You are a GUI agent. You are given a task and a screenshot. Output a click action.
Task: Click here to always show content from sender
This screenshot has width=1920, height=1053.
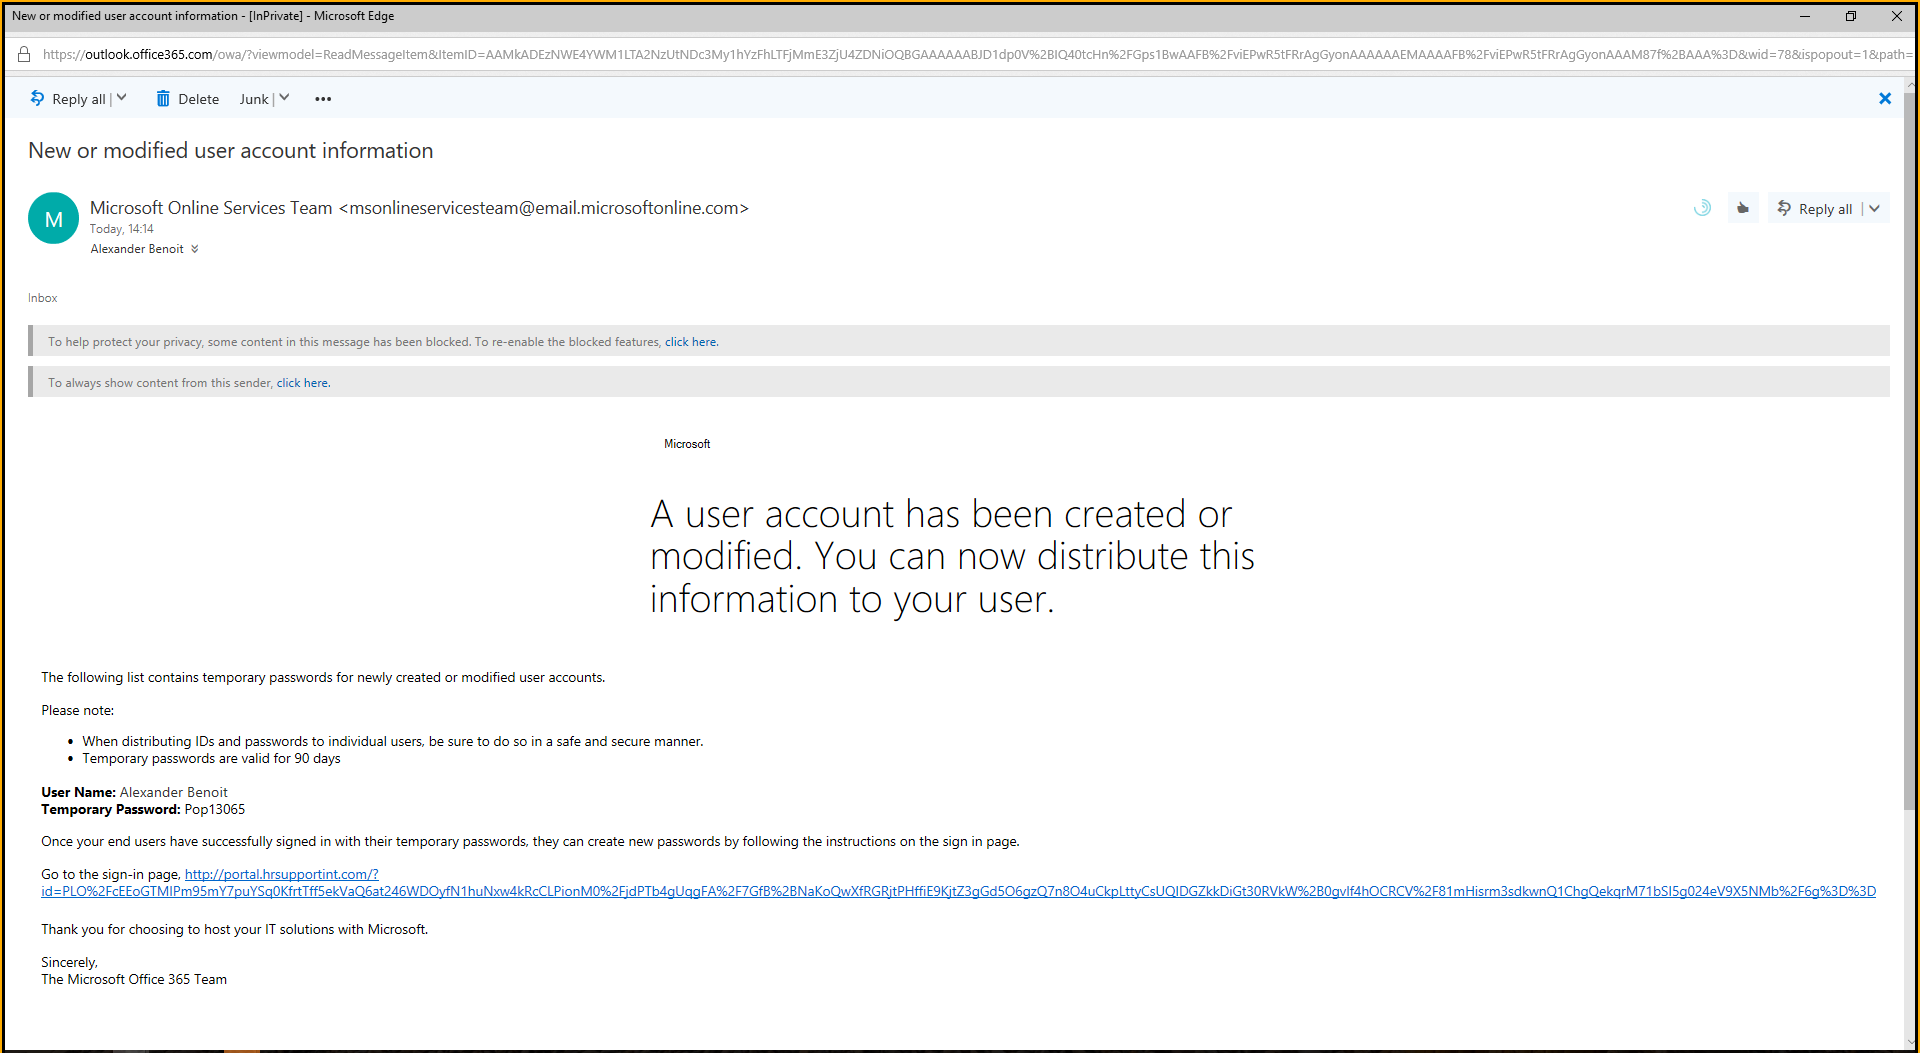coord(301,382)
